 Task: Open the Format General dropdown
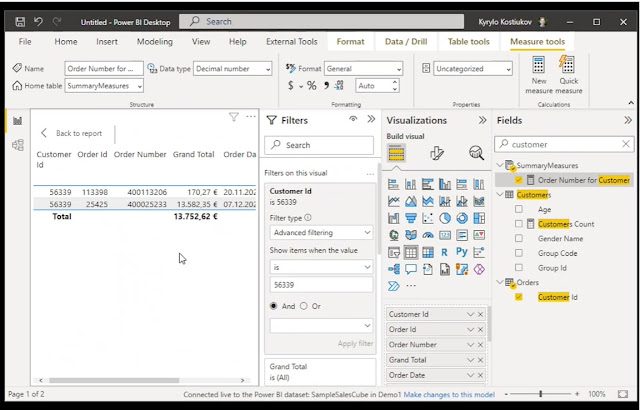coord(363,69)
